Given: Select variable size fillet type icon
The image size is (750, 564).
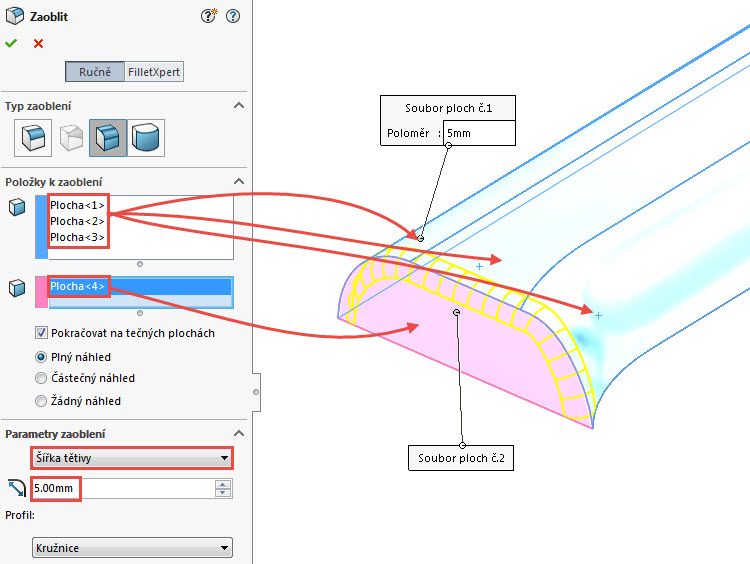Looking at the screenshot, I should pos(71,138).
